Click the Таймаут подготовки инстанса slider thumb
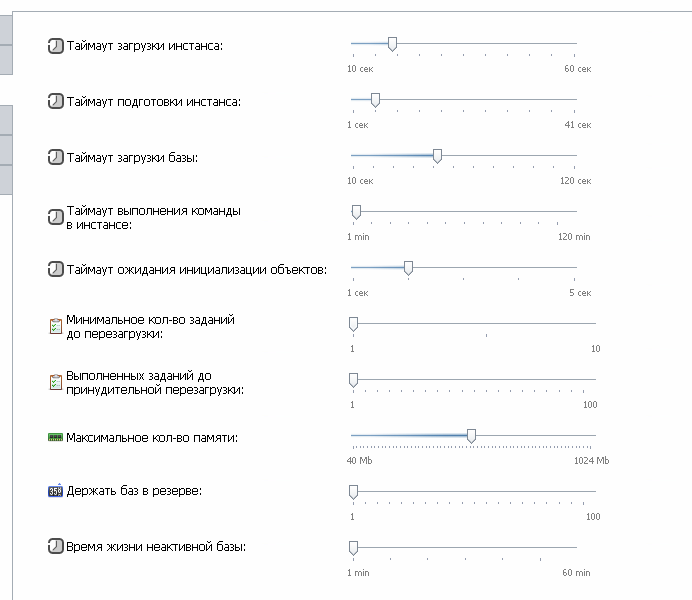 375,100
